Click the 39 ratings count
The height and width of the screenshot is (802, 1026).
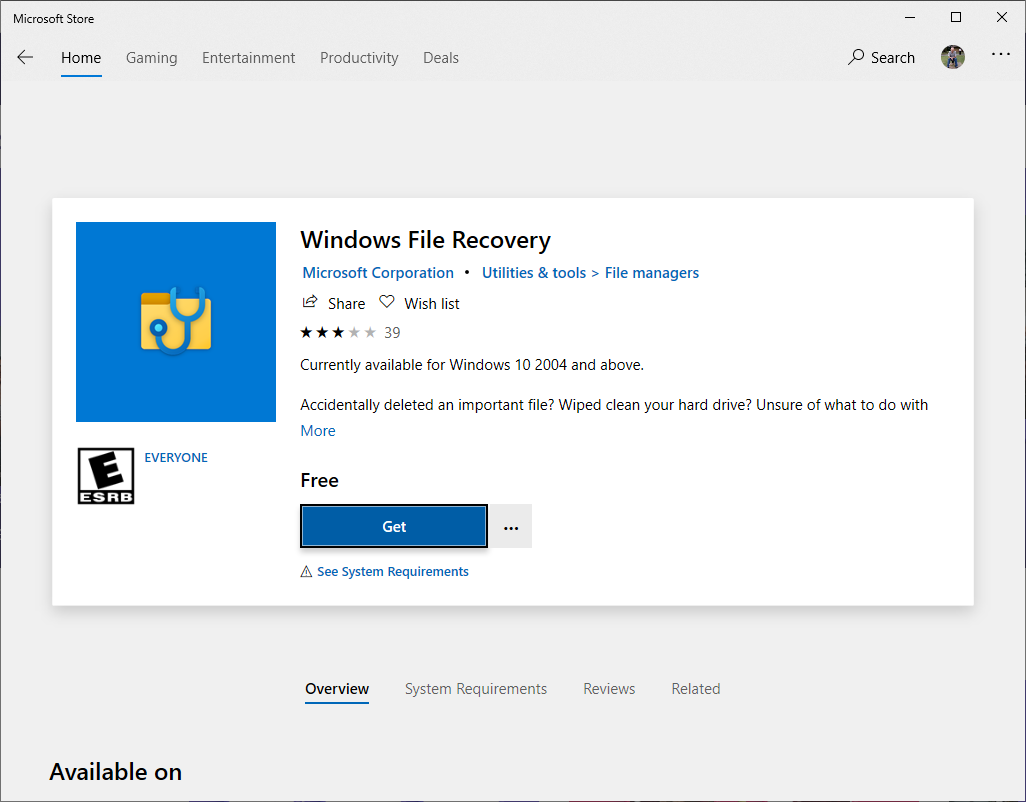[x=392, y=332]
